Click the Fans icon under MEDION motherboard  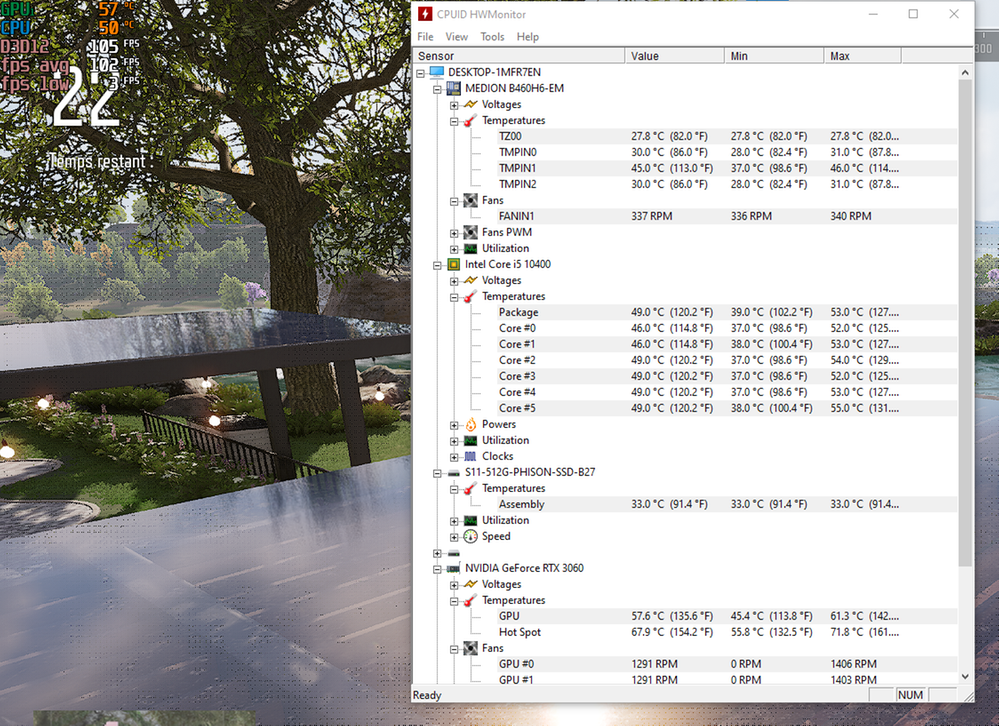[x=470, y=201]
